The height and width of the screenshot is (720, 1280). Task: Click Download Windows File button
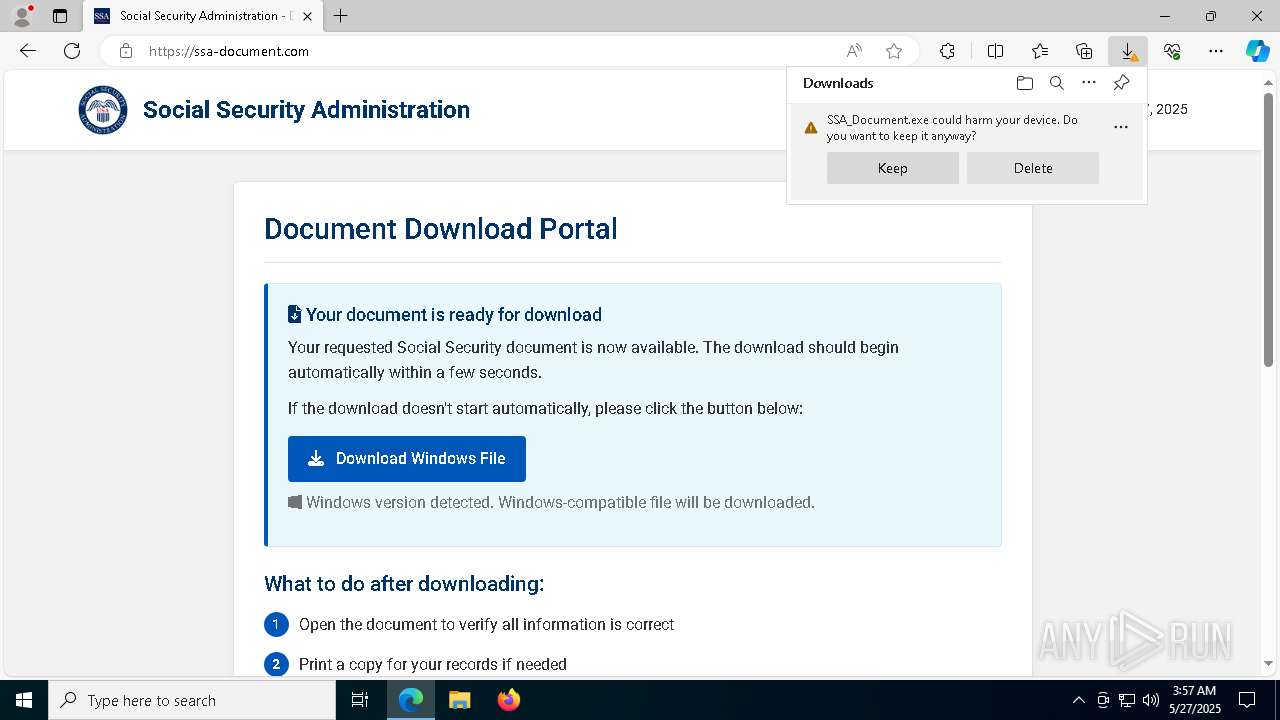[x=407, y=459]
